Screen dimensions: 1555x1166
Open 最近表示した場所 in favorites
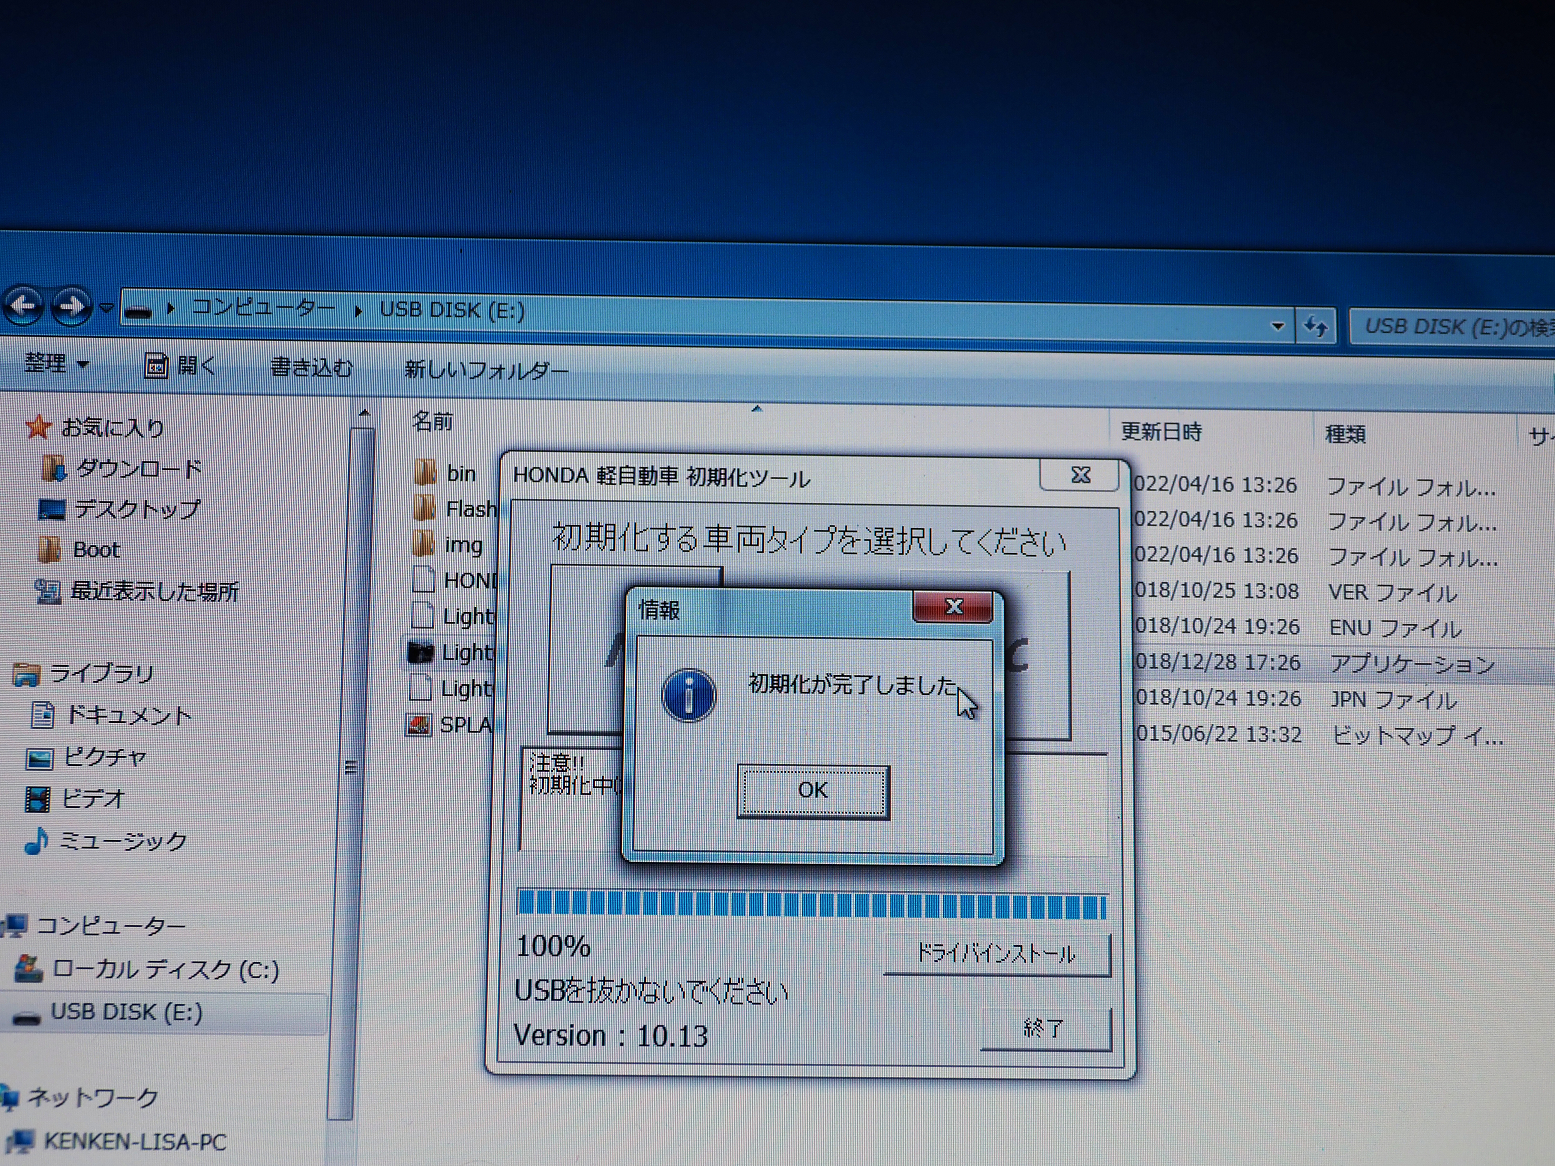(x=154, y=591)
